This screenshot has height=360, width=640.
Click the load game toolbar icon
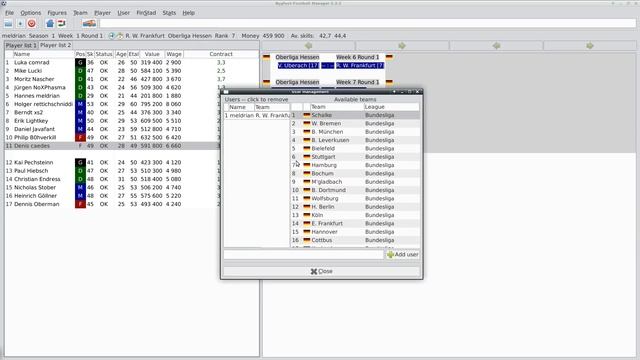(x=9, y=24)
